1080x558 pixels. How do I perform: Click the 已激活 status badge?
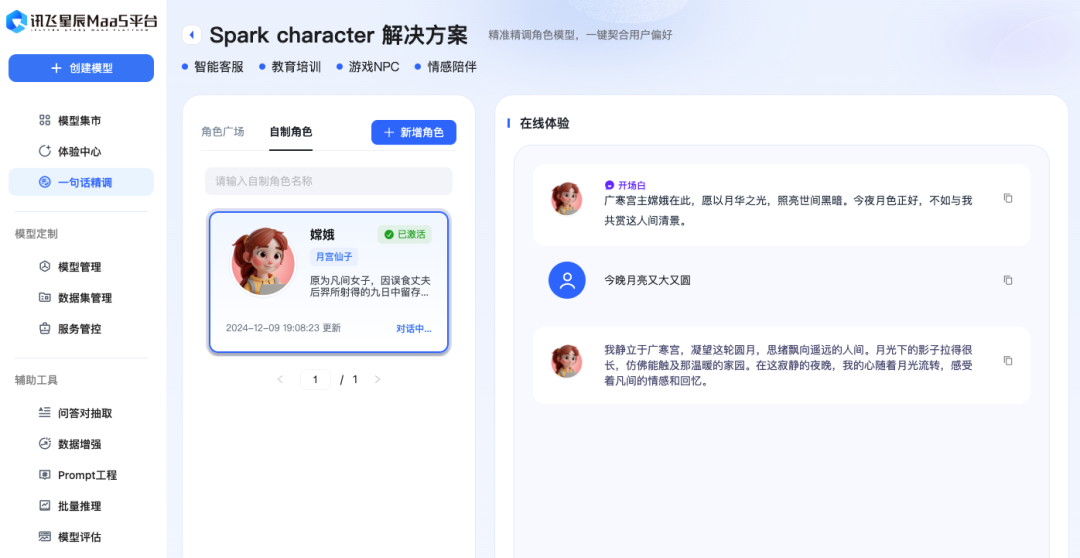(x=405, y=235)
